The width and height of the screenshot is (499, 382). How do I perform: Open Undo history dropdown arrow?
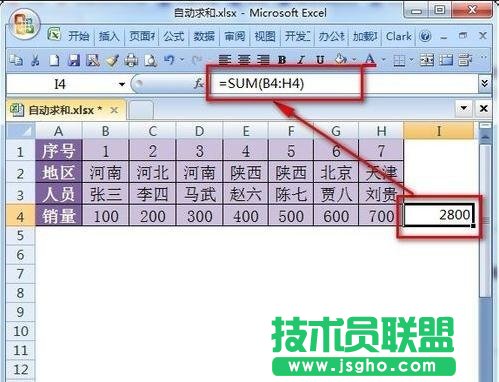coord(182,60)
